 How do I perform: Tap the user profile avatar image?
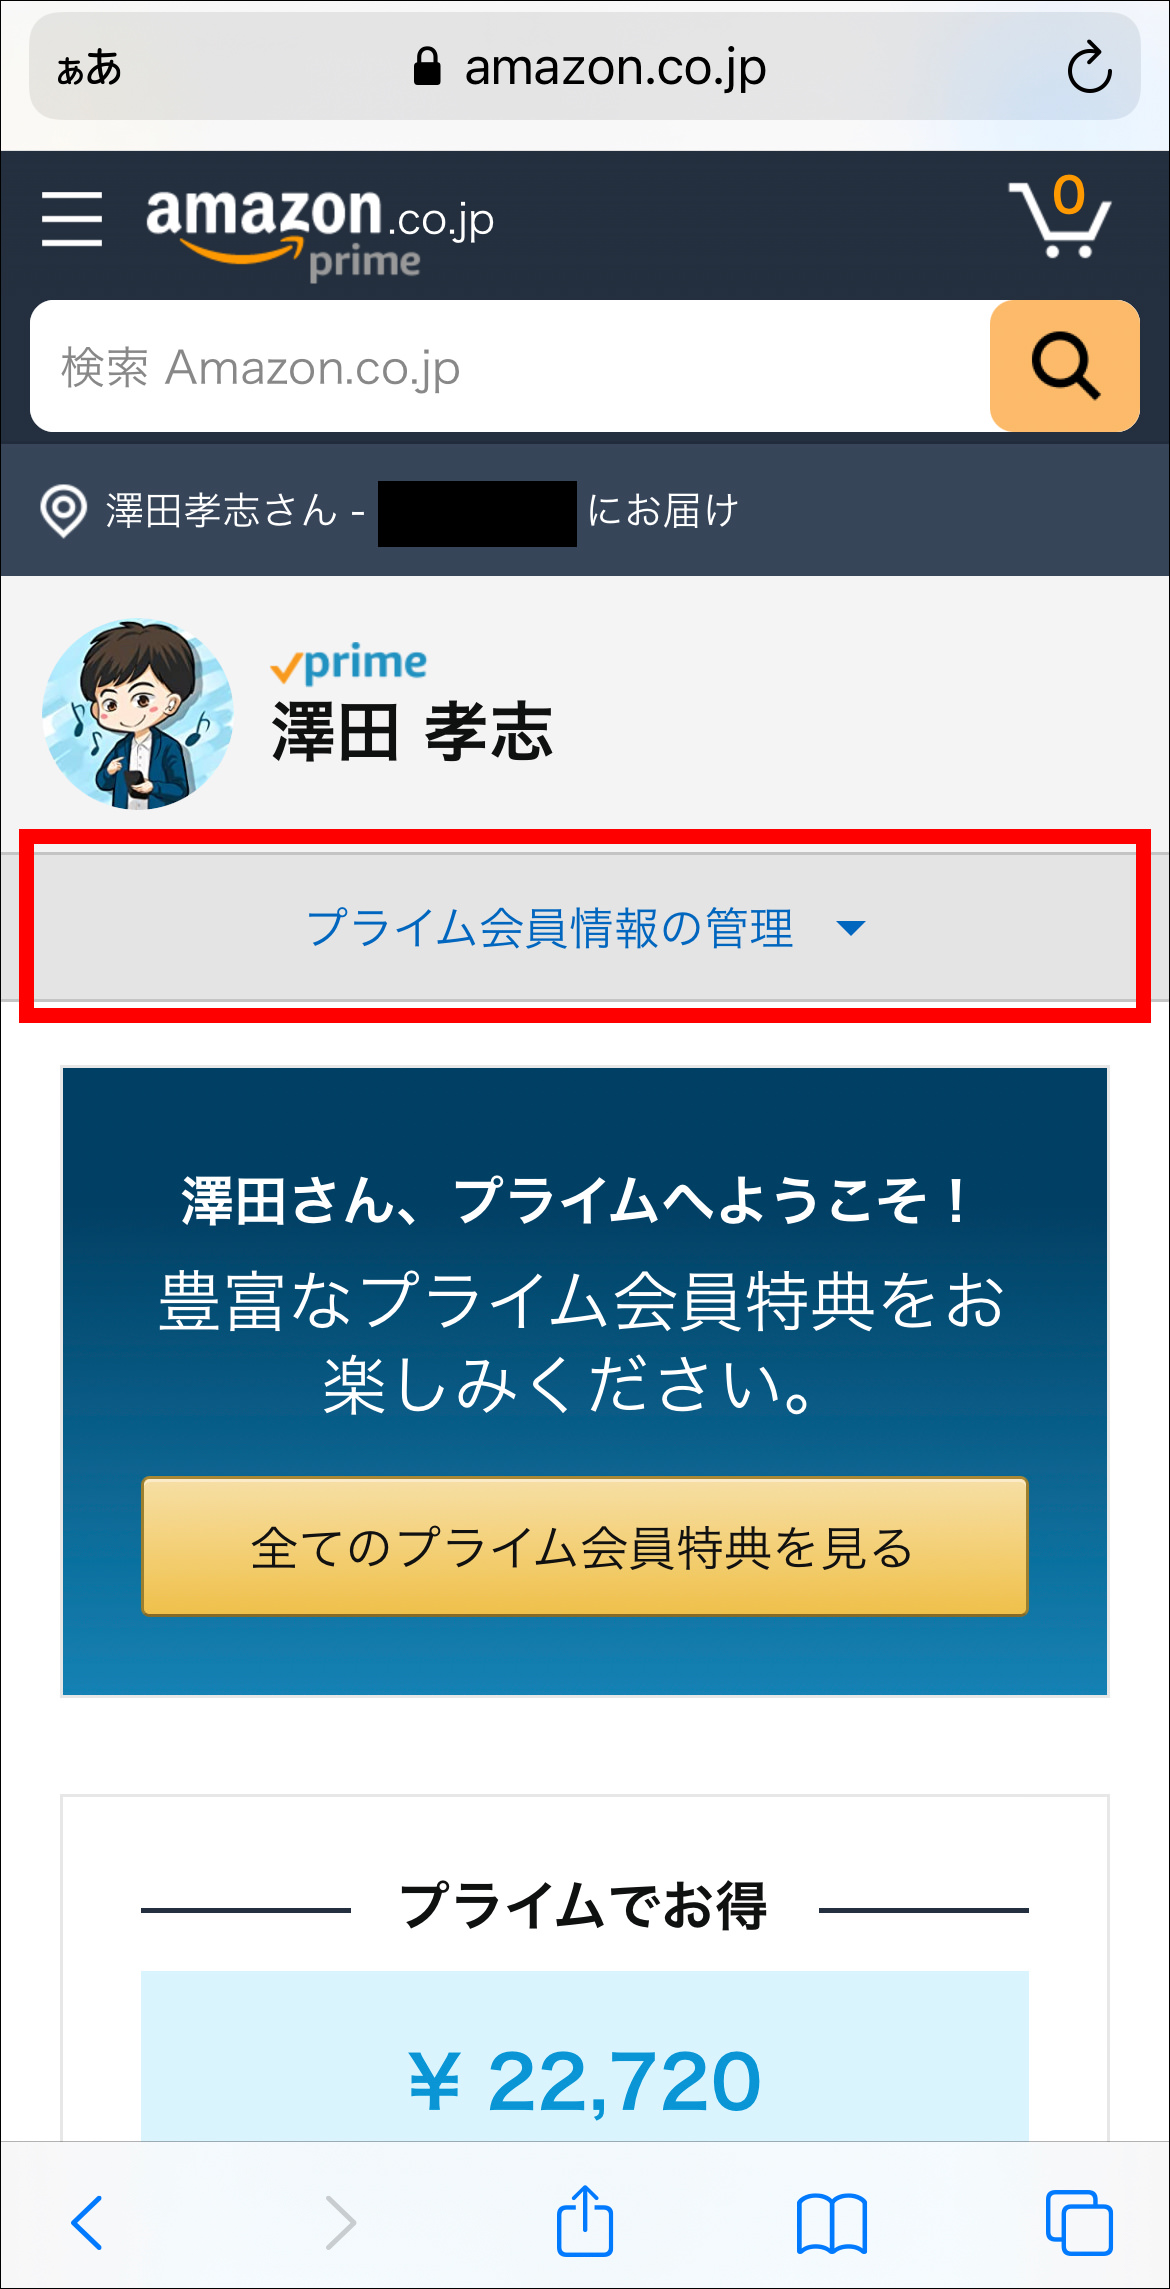138,714
